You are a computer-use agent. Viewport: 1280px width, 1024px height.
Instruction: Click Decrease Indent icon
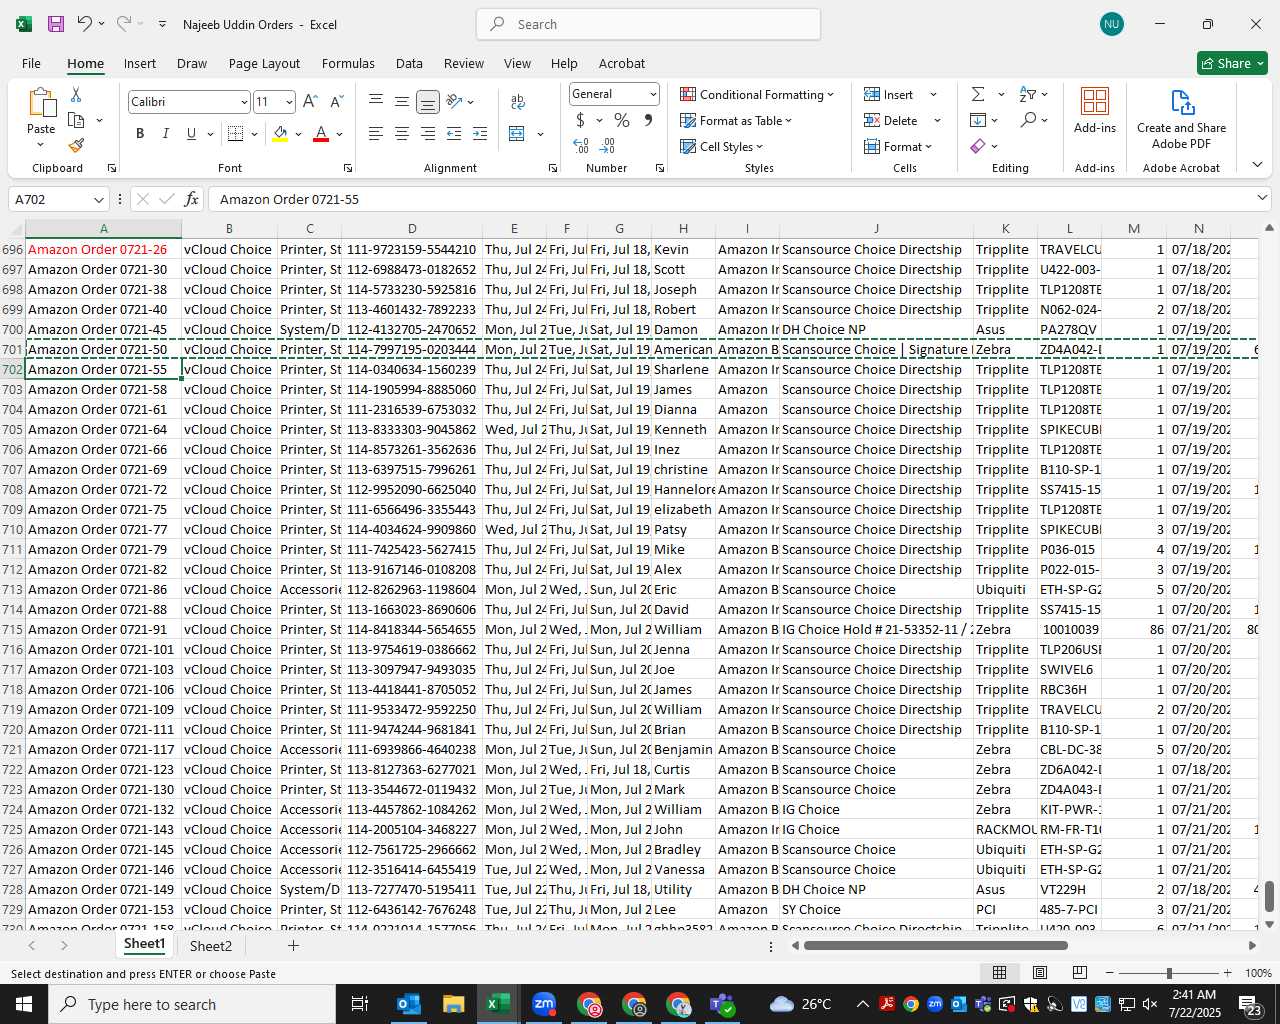click(454, 134)
